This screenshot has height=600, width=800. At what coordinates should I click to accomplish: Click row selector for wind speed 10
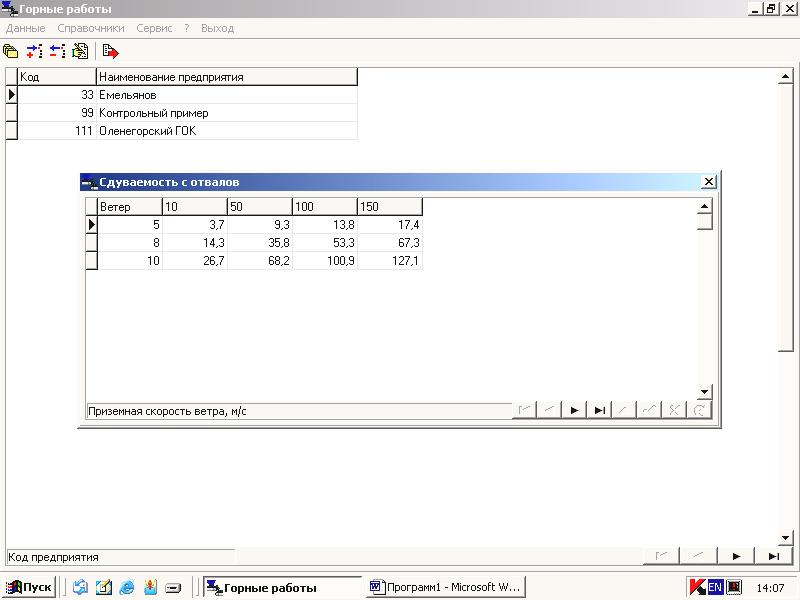(x=91, y=260)
